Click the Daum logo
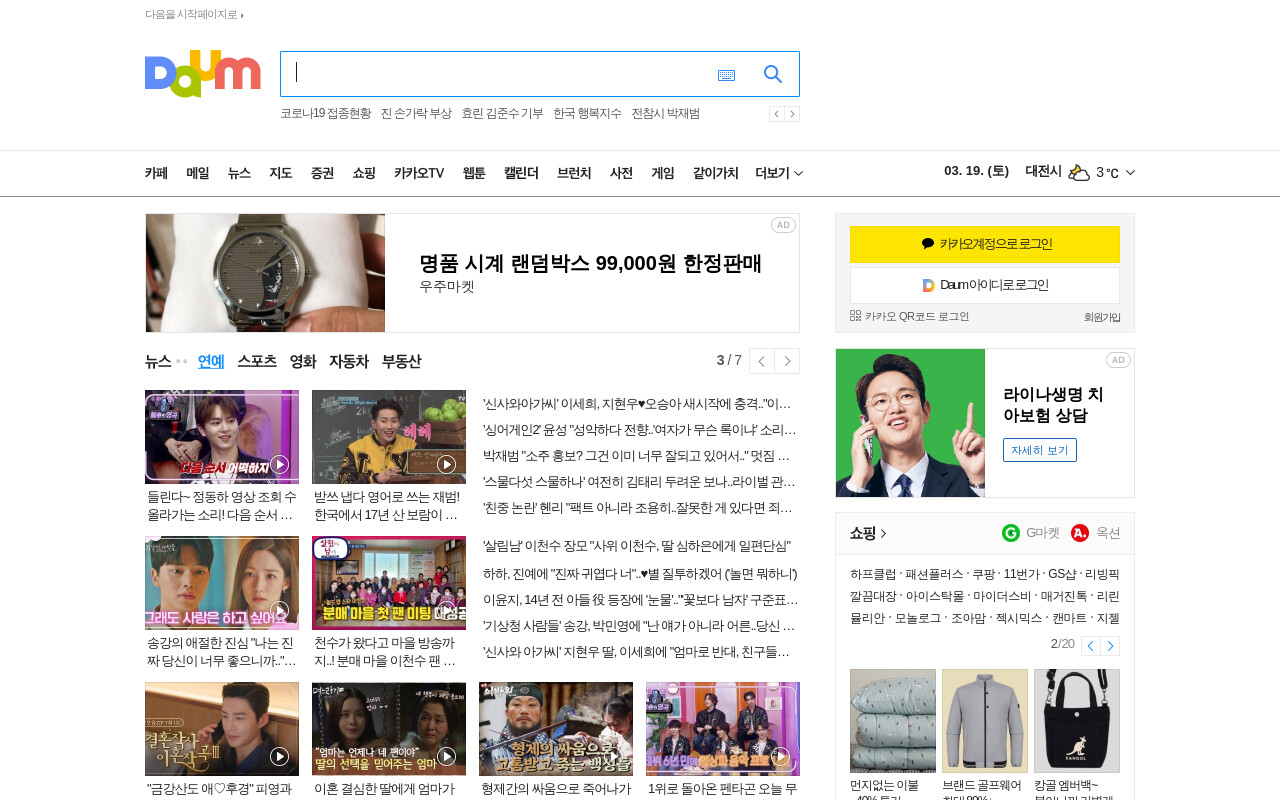Image resolution: width=1280 pixels, height=800 pixels. (203, 74)
